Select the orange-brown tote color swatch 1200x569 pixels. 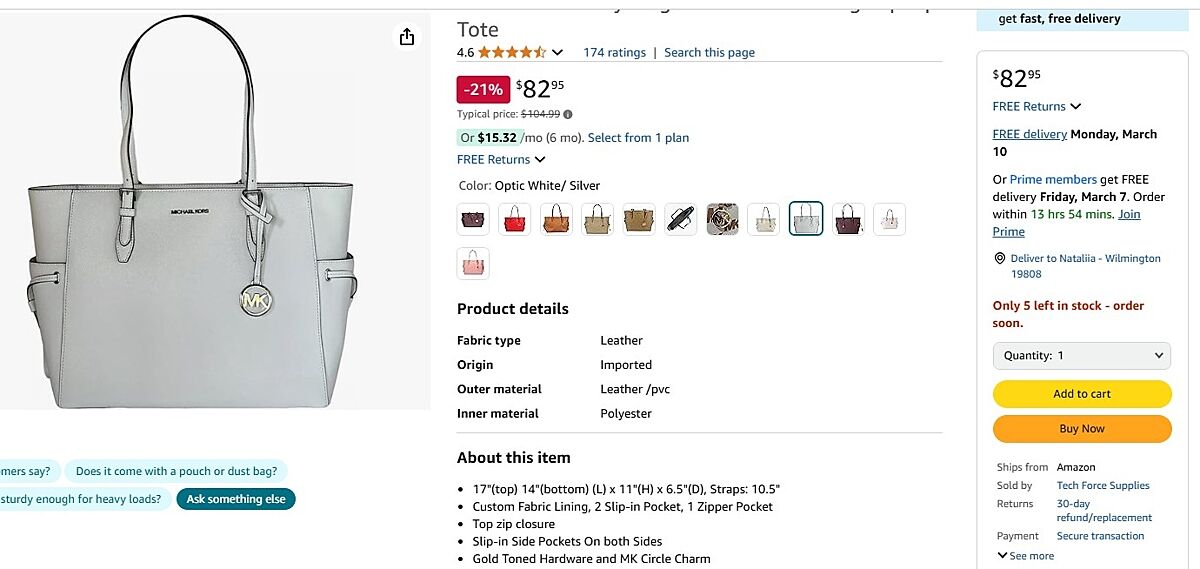(556, 219)
